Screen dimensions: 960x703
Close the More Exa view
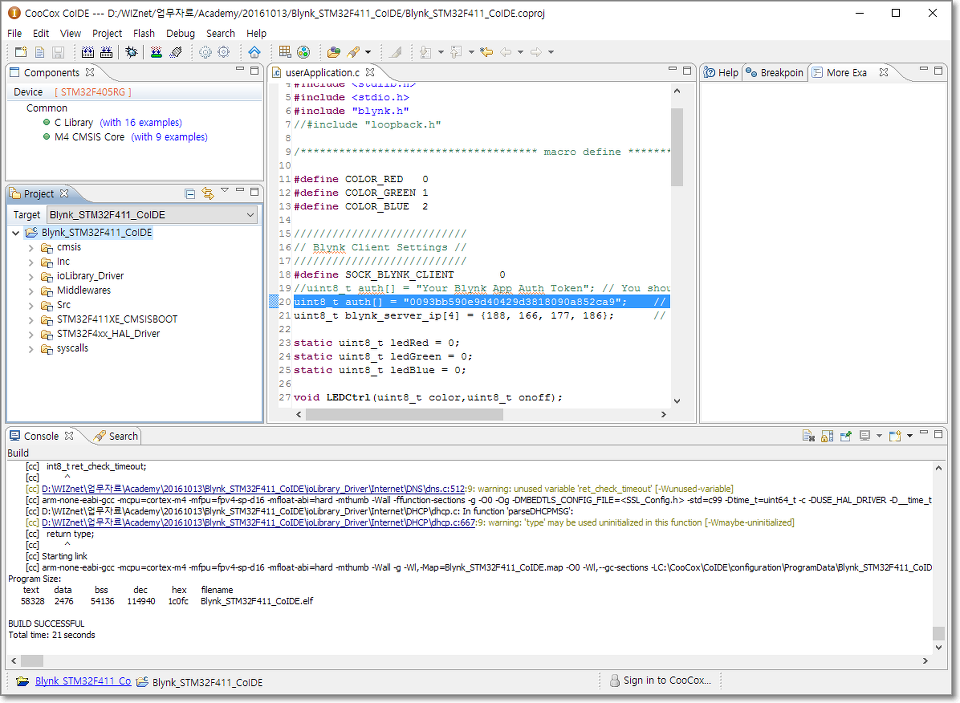click(x=883, y=72)
